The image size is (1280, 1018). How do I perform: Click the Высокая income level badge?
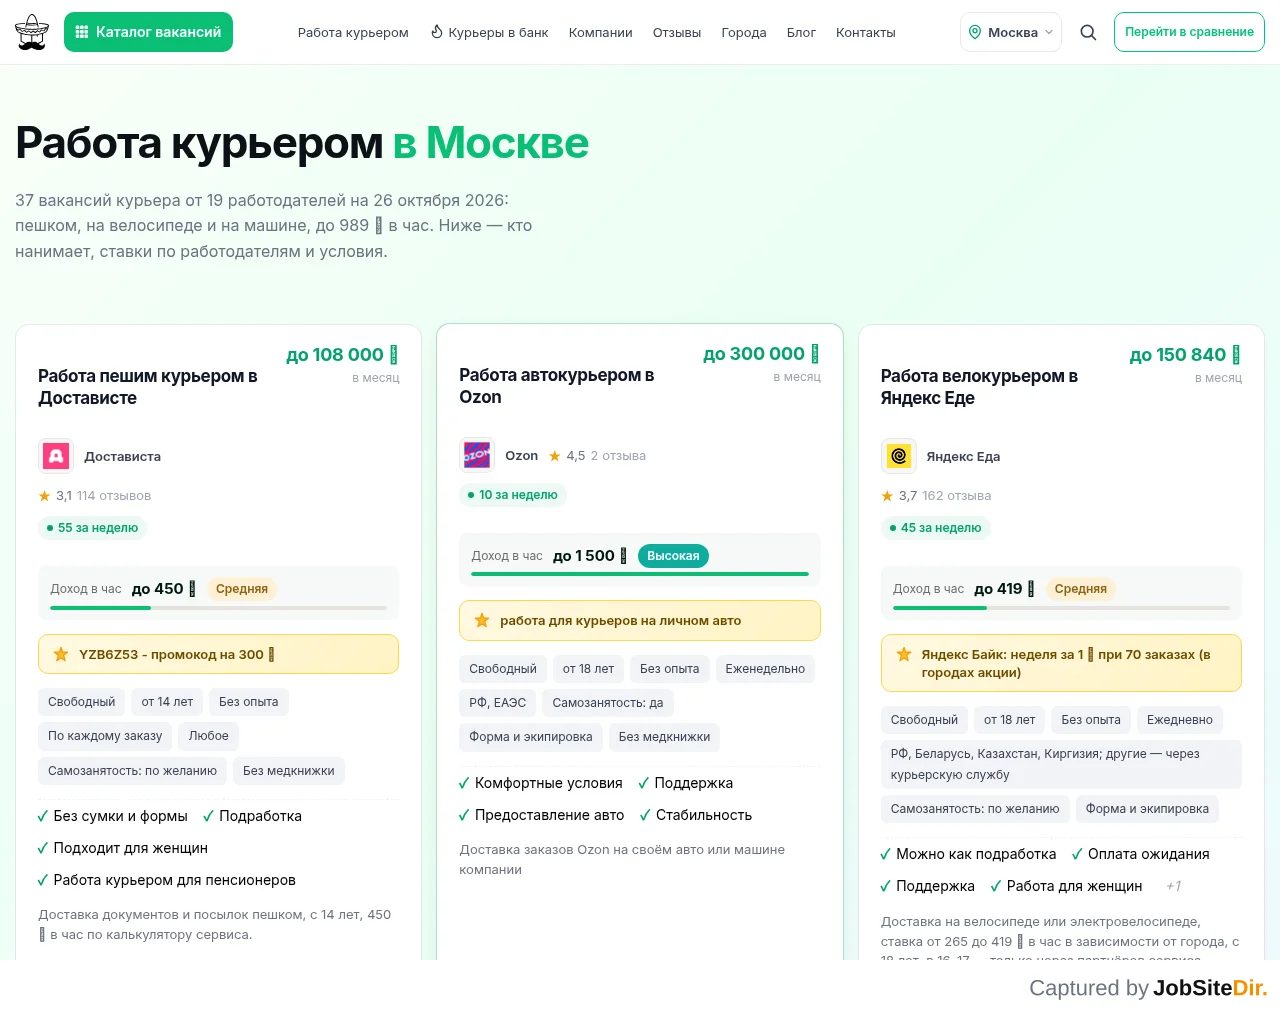[673, 556]
